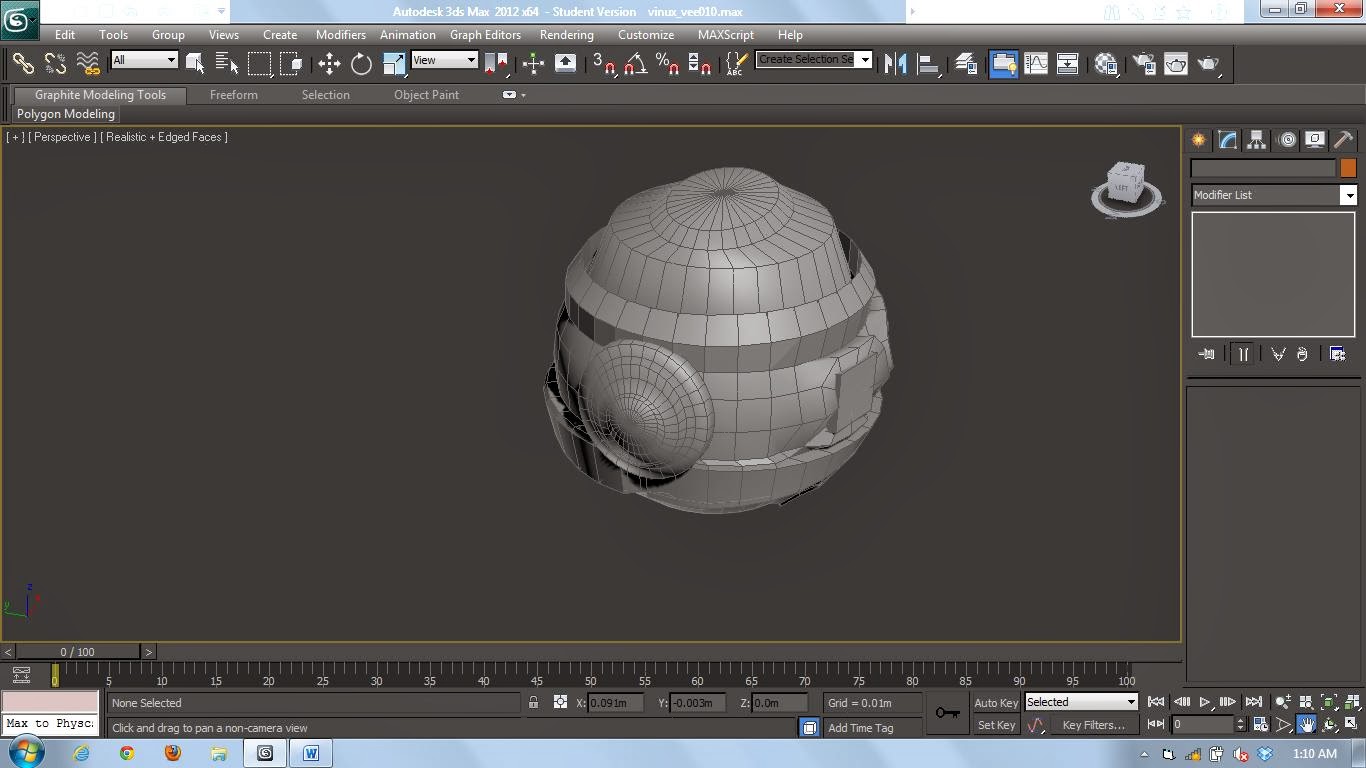Image resolution: width=1366 pixels, height=768 pixels.
Task: Open the Mirror tool
Action: click(x=895, y=64)
